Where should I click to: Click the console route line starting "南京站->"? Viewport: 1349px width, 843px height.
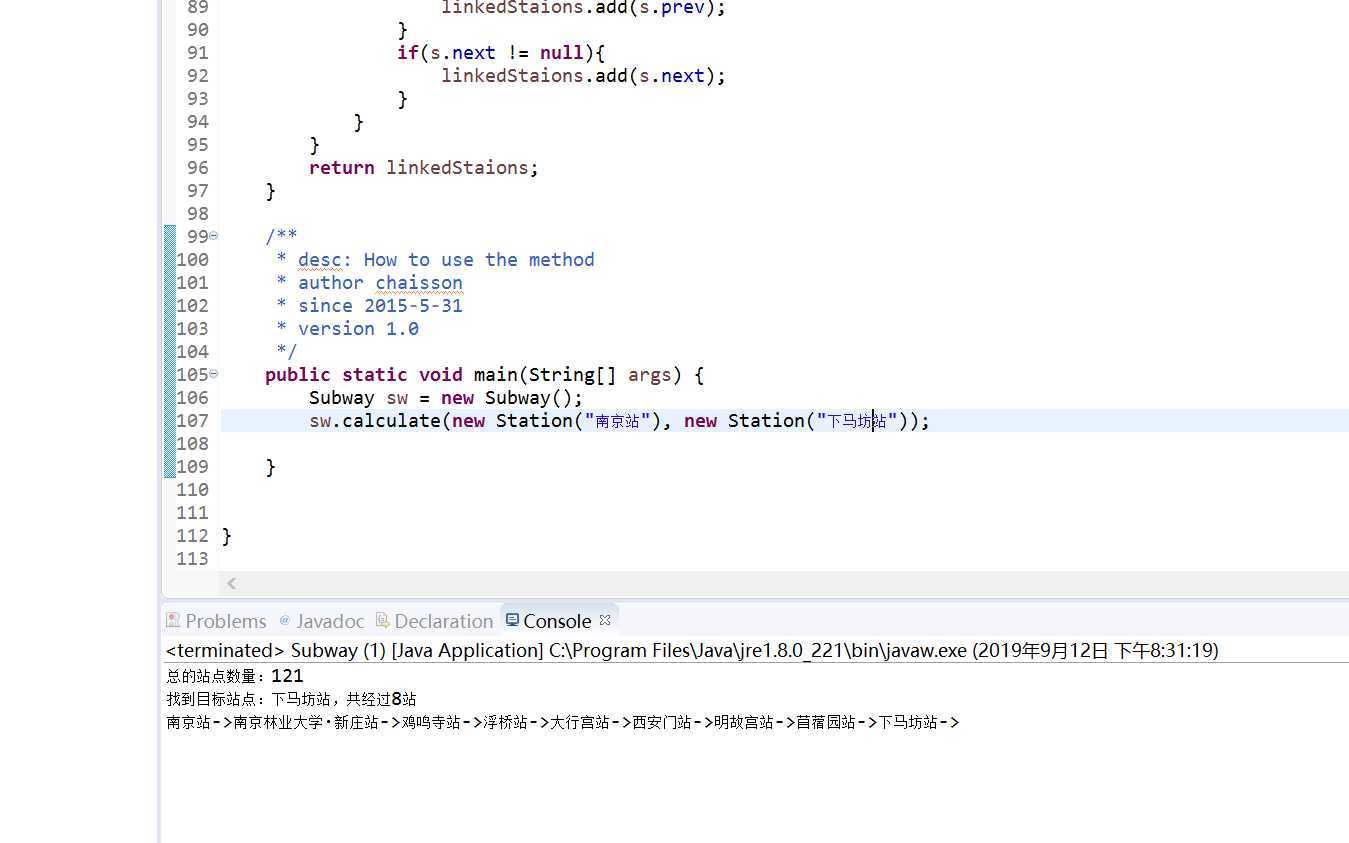pyautogui.click(x=563, y=722)
